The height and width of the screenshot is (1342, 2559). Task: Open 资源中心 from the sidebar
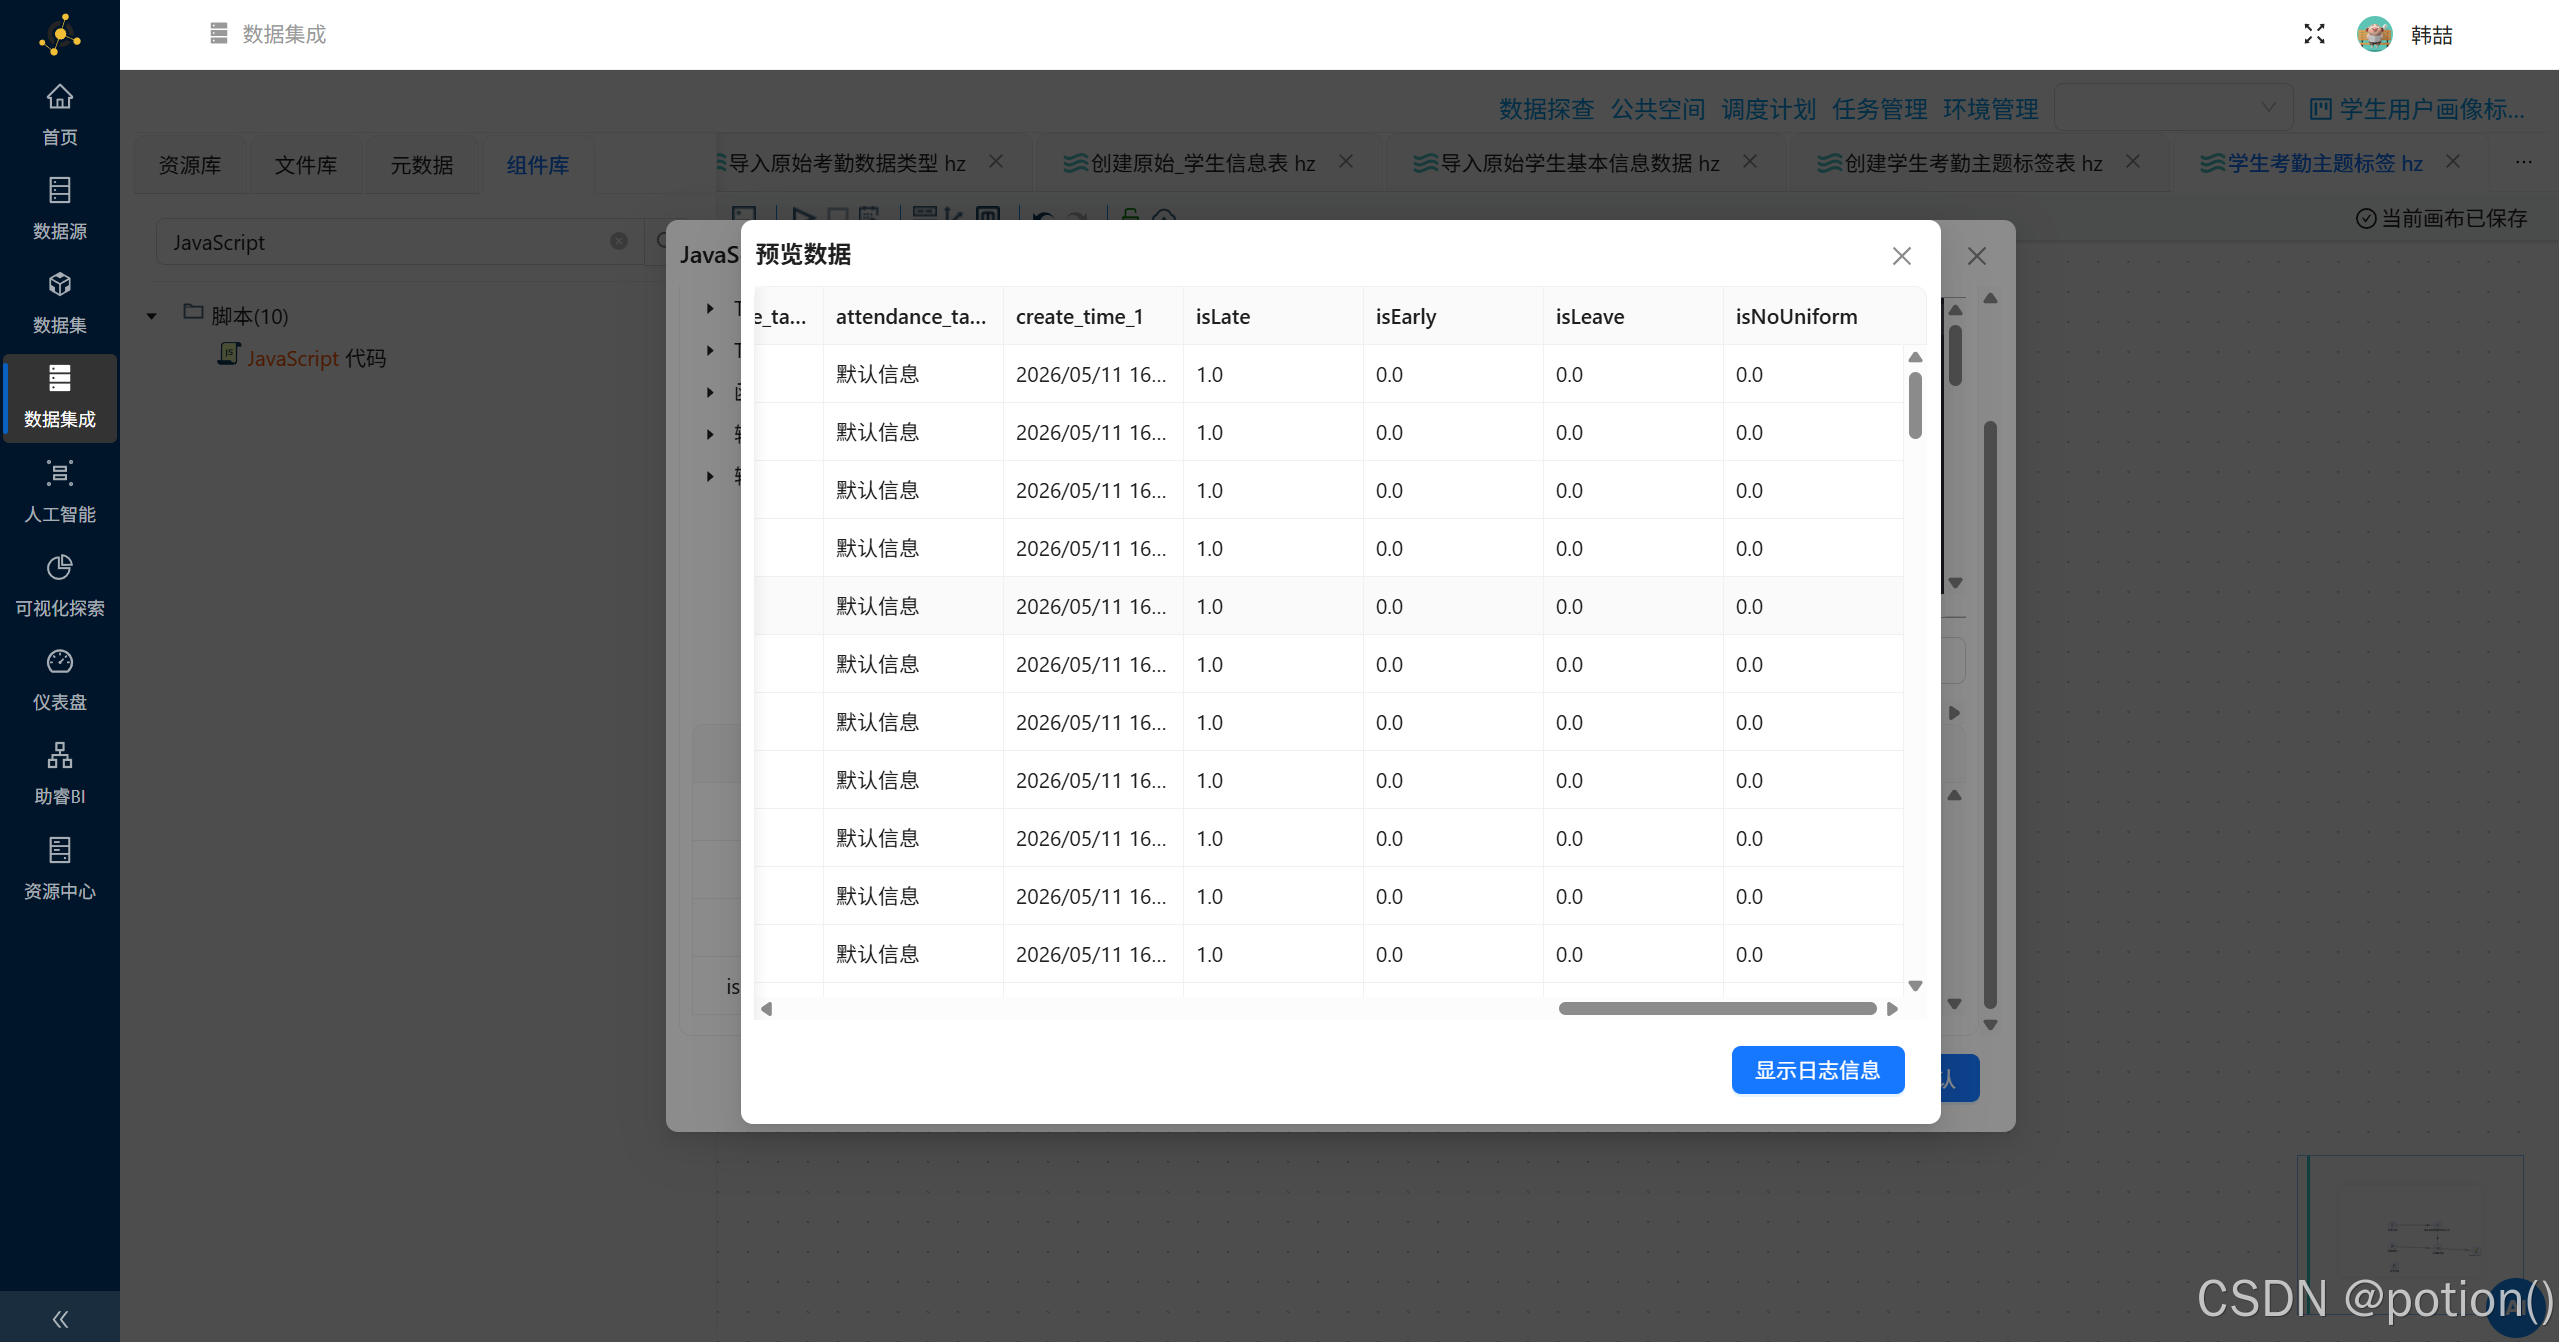click(60, 869)
